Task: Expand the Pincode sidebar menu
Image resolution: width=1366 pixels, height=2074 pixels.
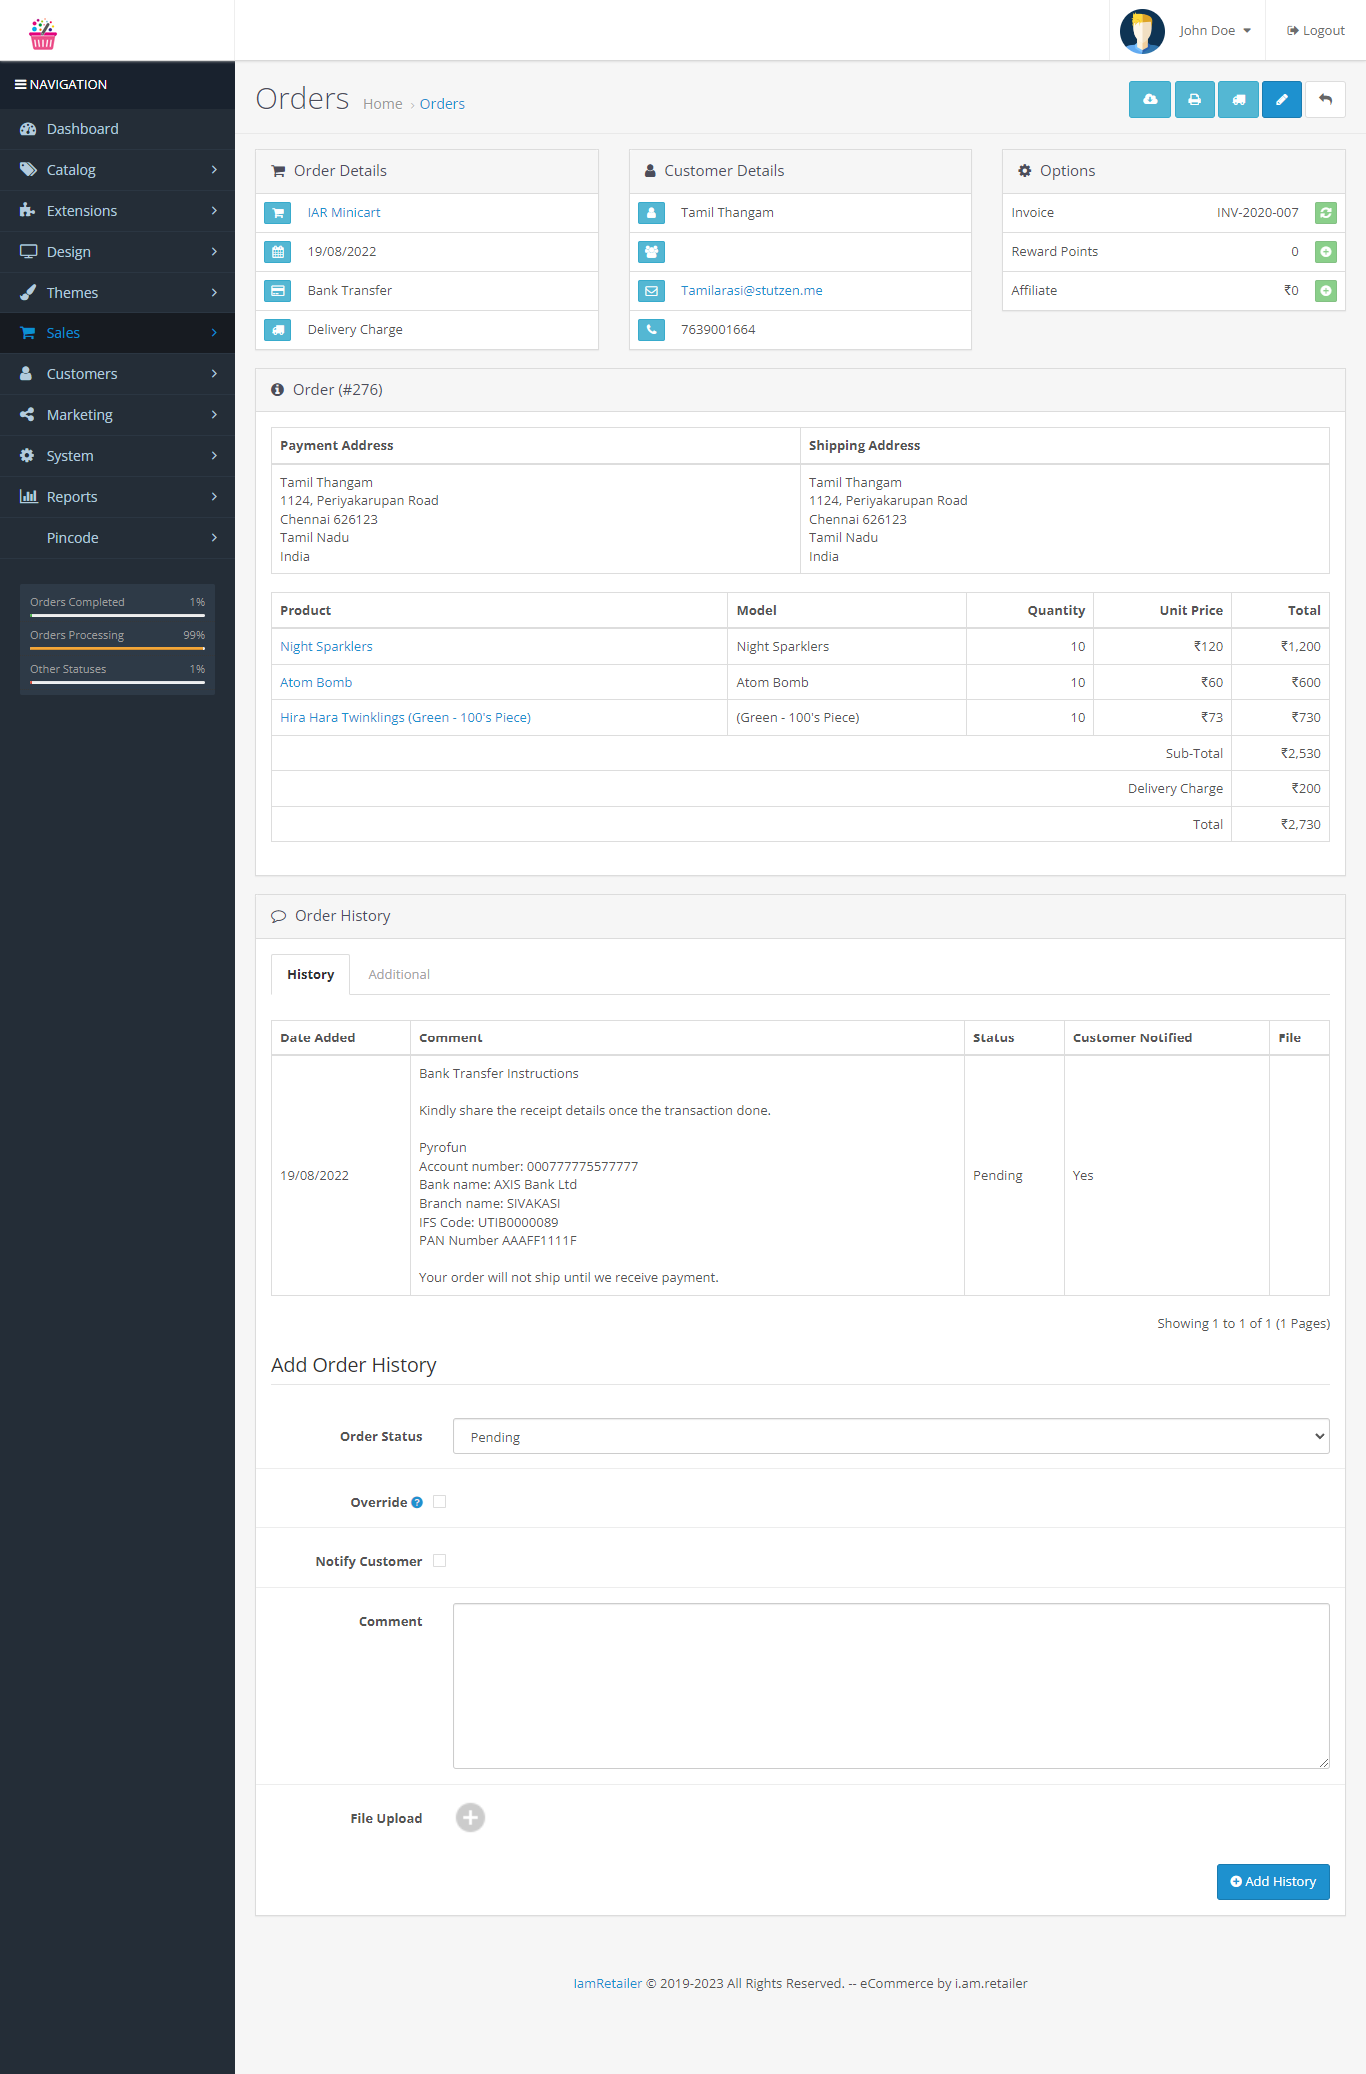Action: [117, 538]
